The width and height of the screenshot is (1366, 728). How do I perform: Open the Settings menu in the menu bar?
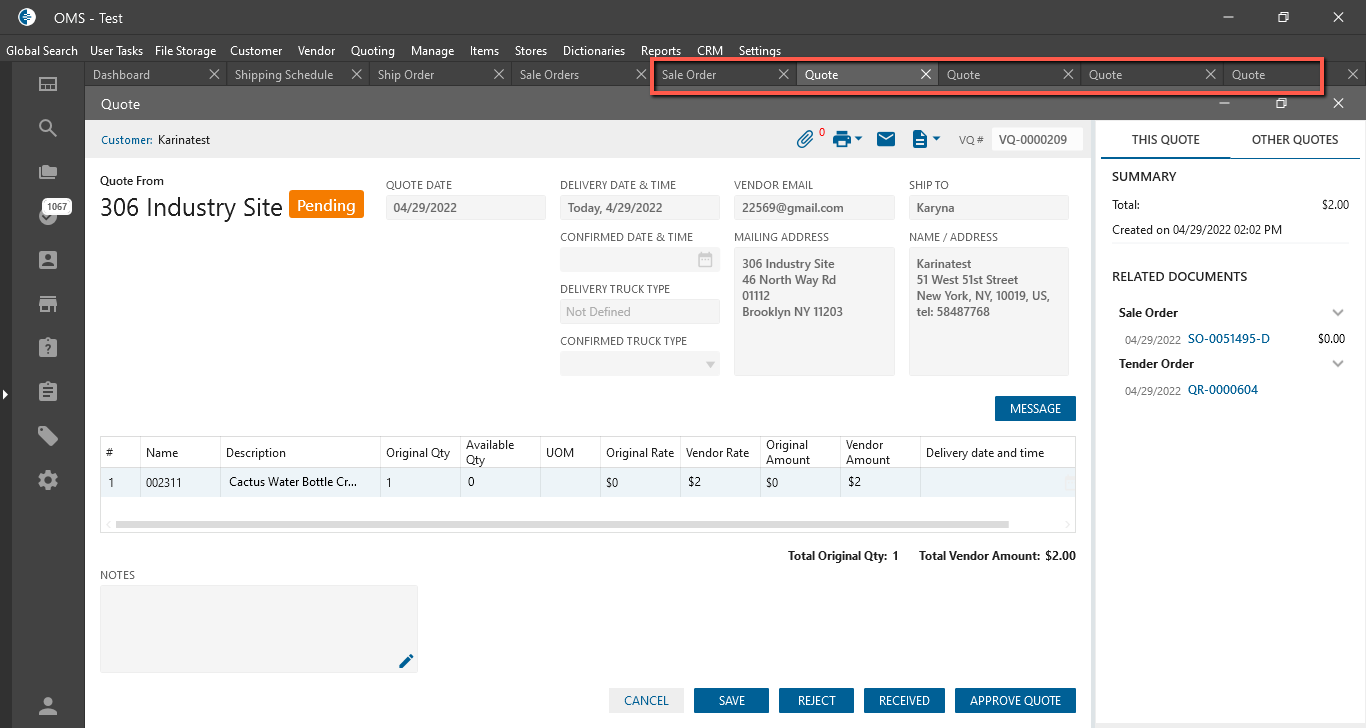pos(760,50)
